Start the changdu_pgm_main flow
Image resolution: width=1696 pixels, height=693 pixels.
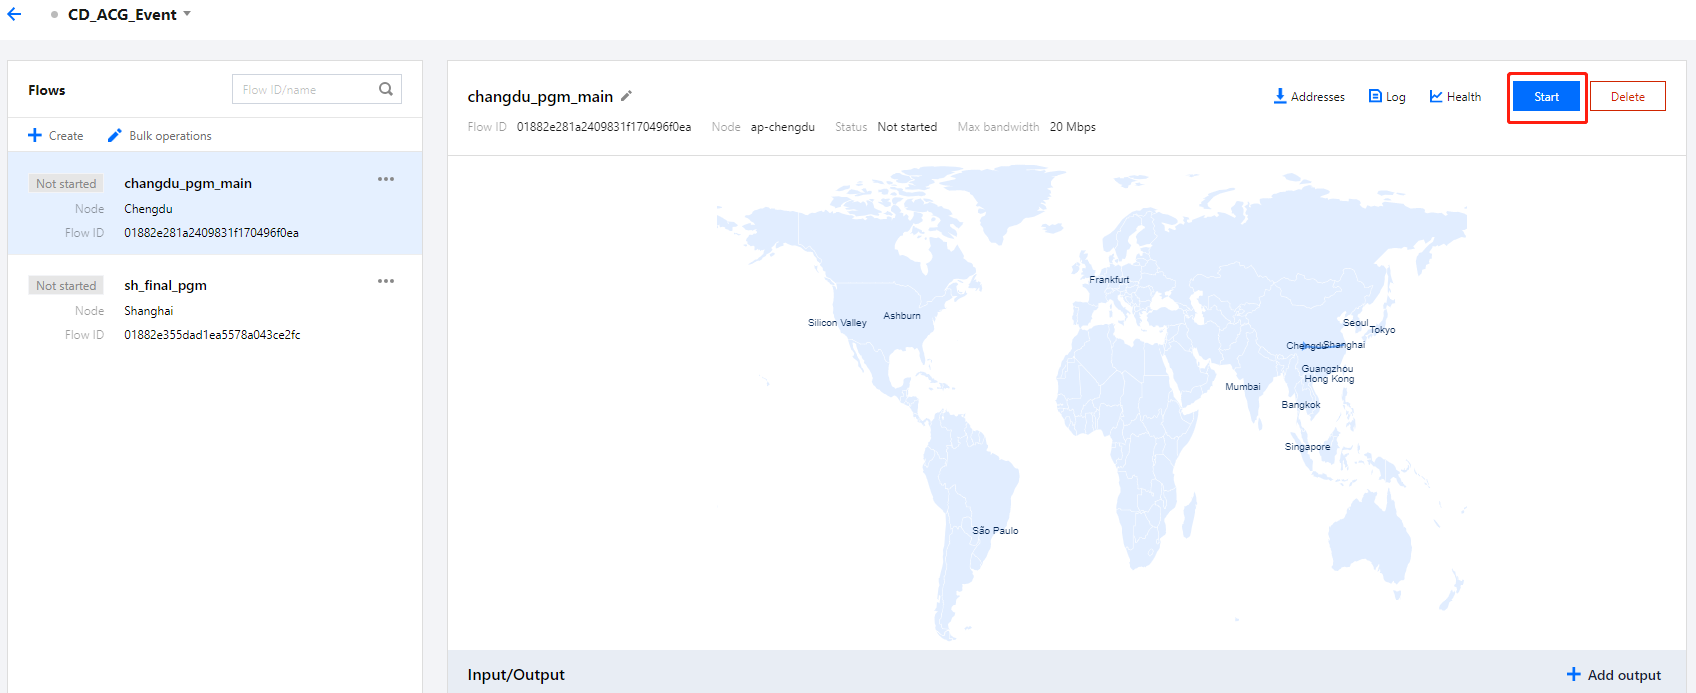point(1546,97)
